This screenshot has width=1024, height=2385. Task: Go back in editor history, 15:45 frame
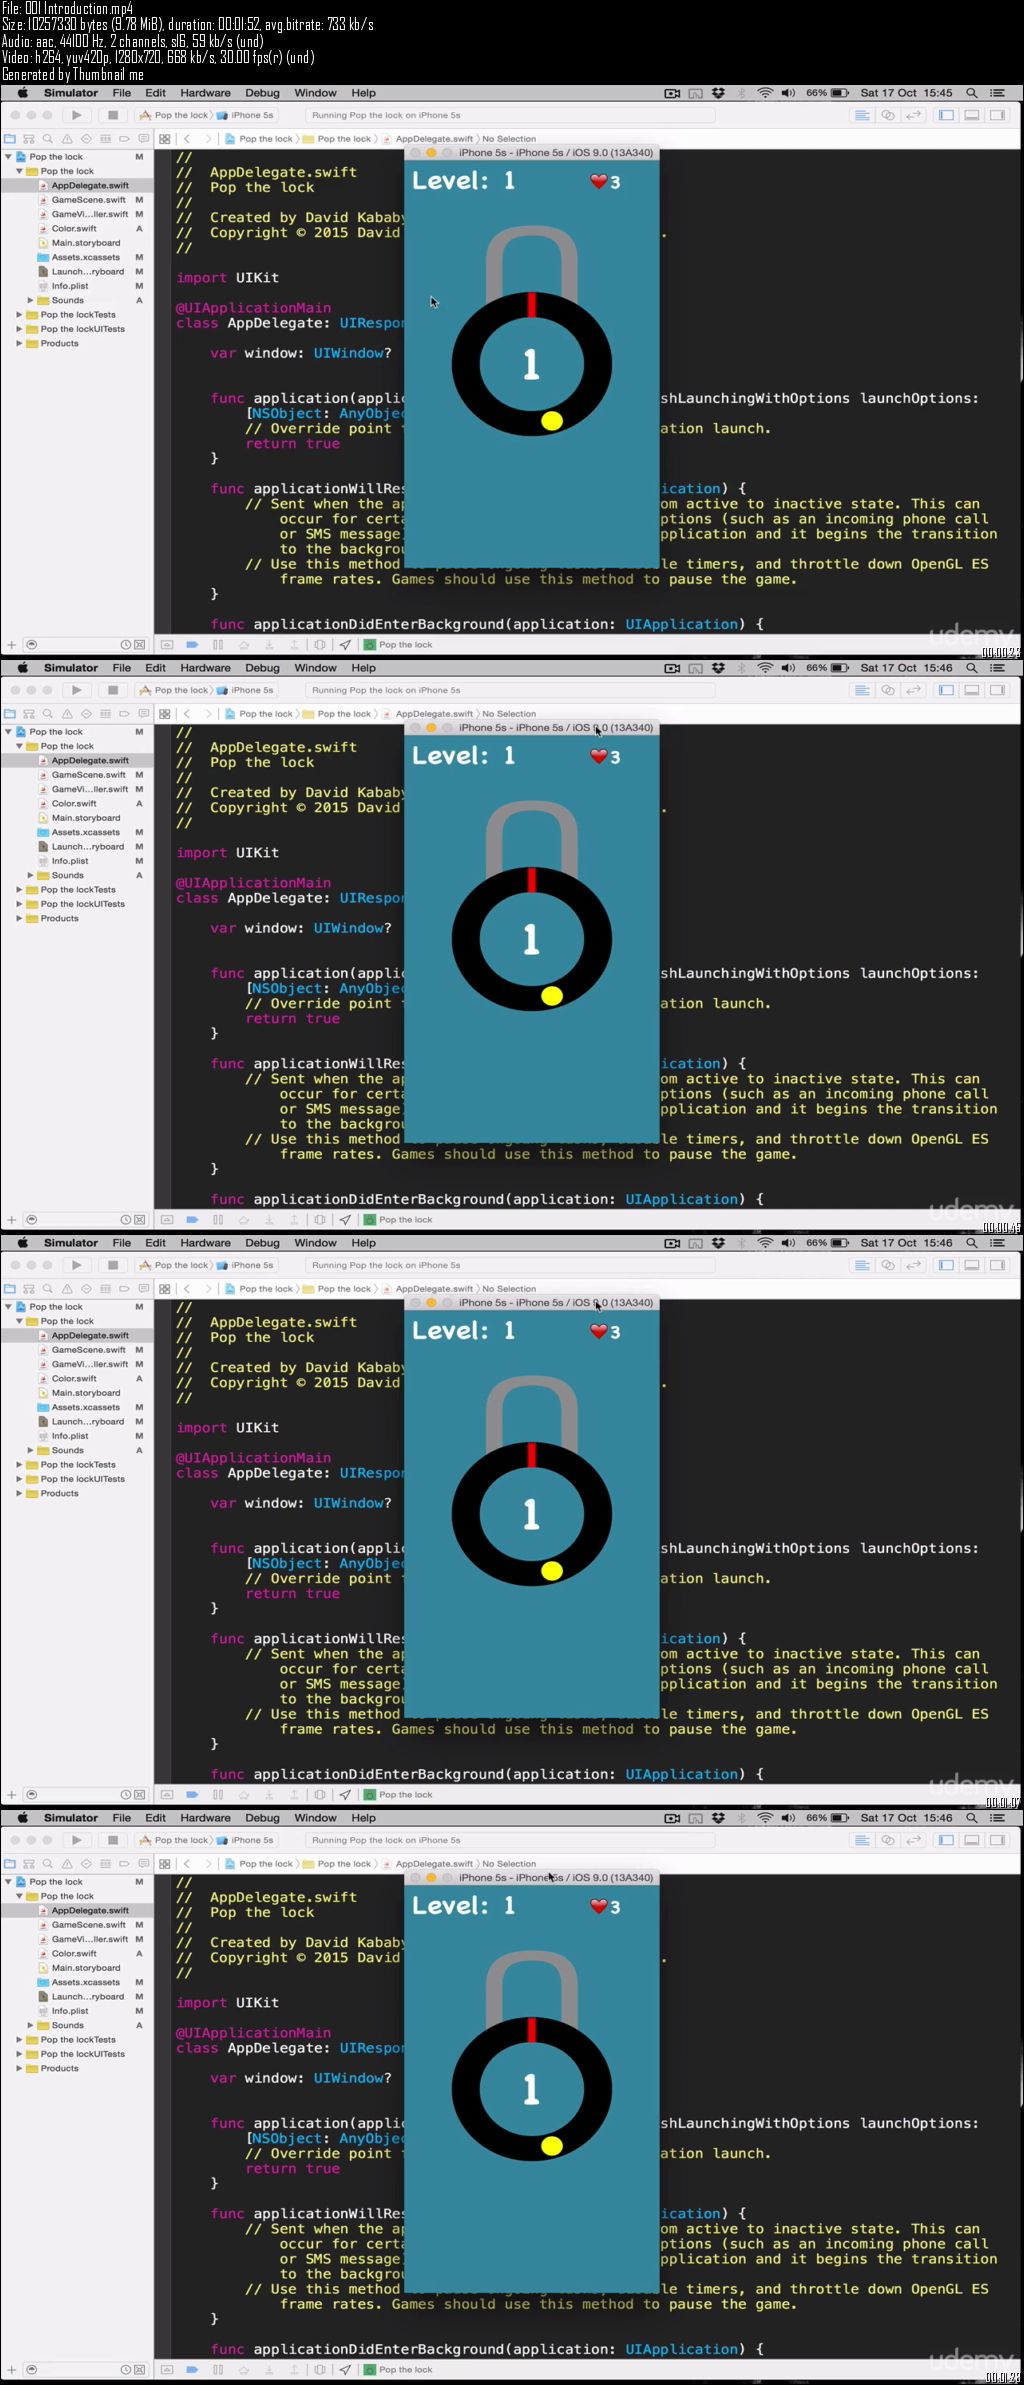click(x=187, y=139)
